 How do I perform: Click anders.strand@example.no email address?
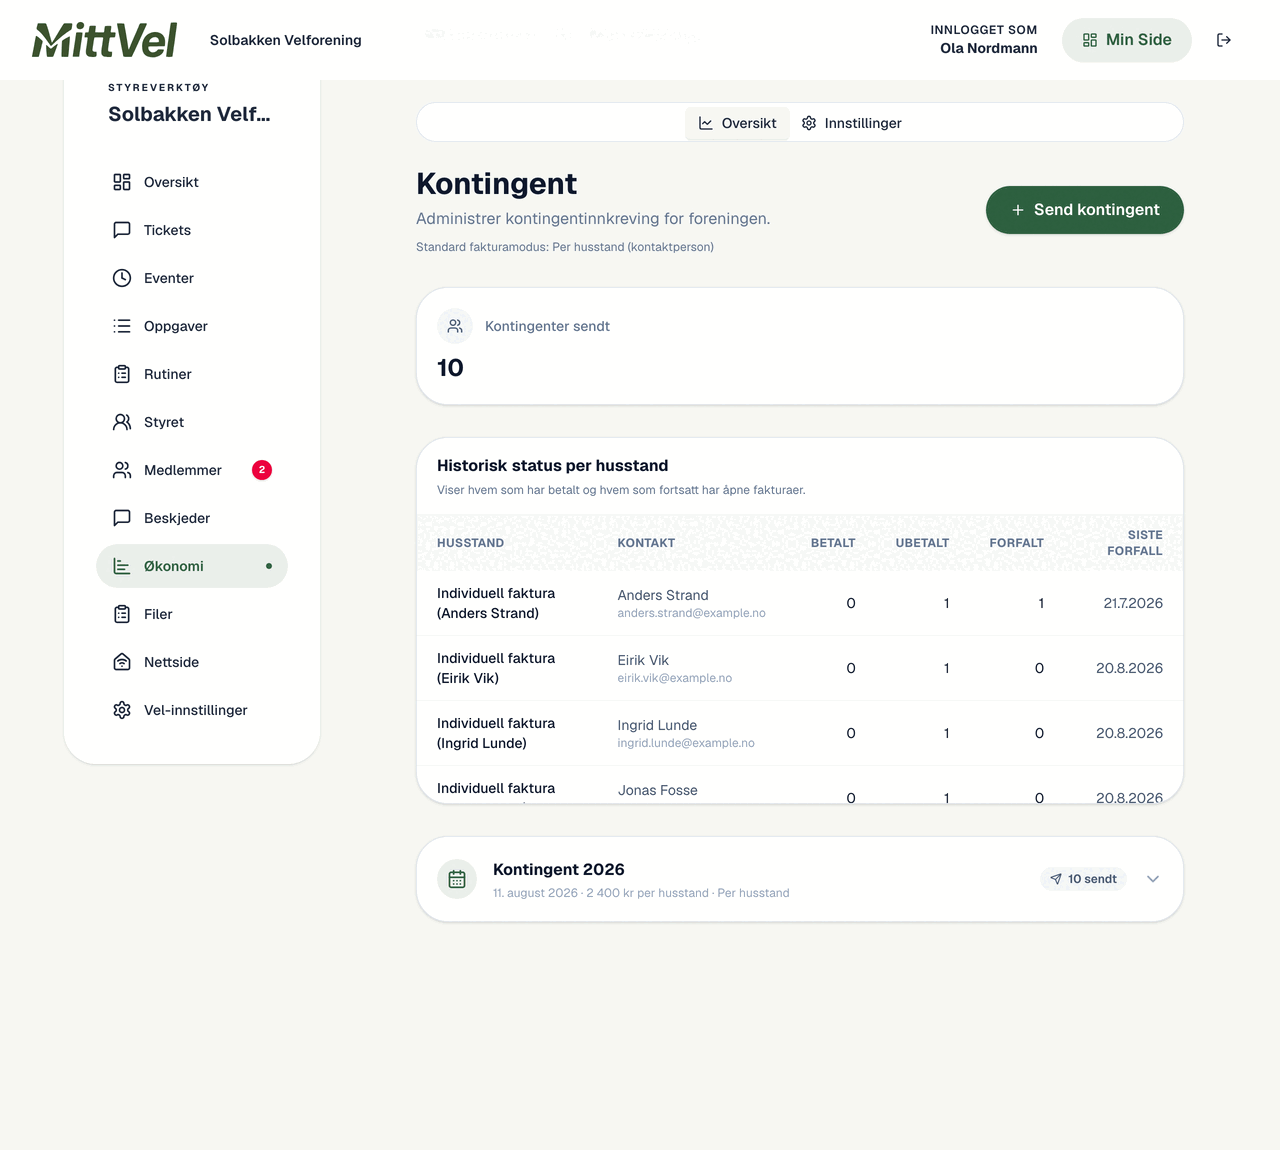[x=691, y=613]
